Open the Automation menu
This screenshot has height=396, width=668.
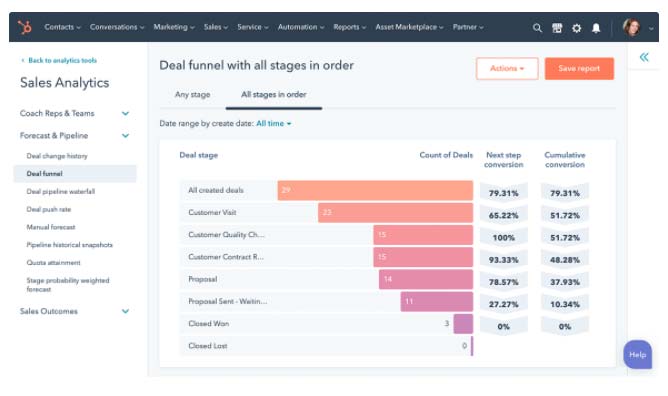click(301, 27)
